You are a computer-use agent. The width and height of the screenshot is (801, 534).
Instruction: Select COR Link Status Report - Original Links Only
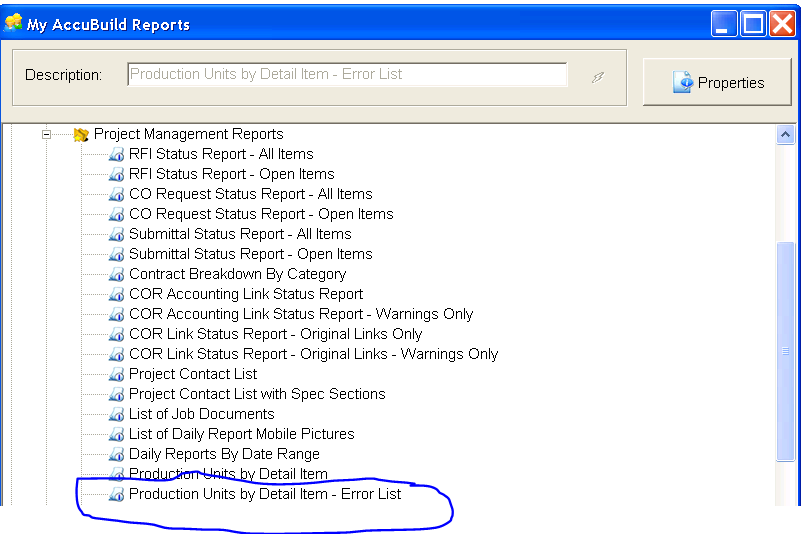pos(276,334)
